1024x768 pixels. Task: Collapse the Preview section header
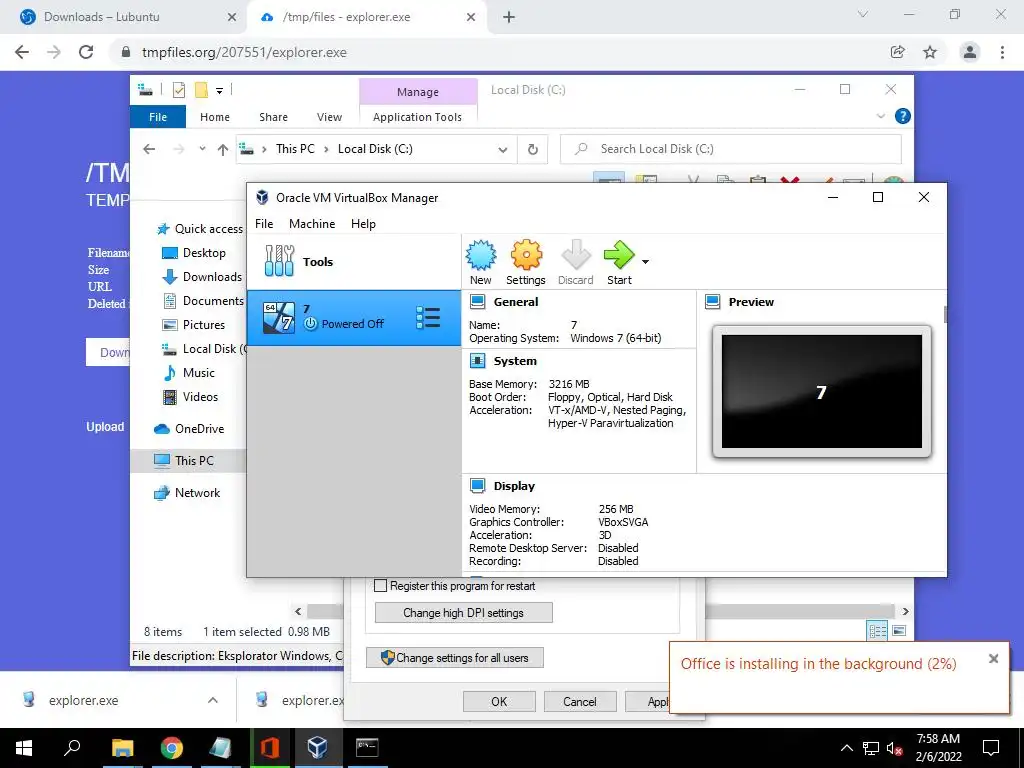751,302
